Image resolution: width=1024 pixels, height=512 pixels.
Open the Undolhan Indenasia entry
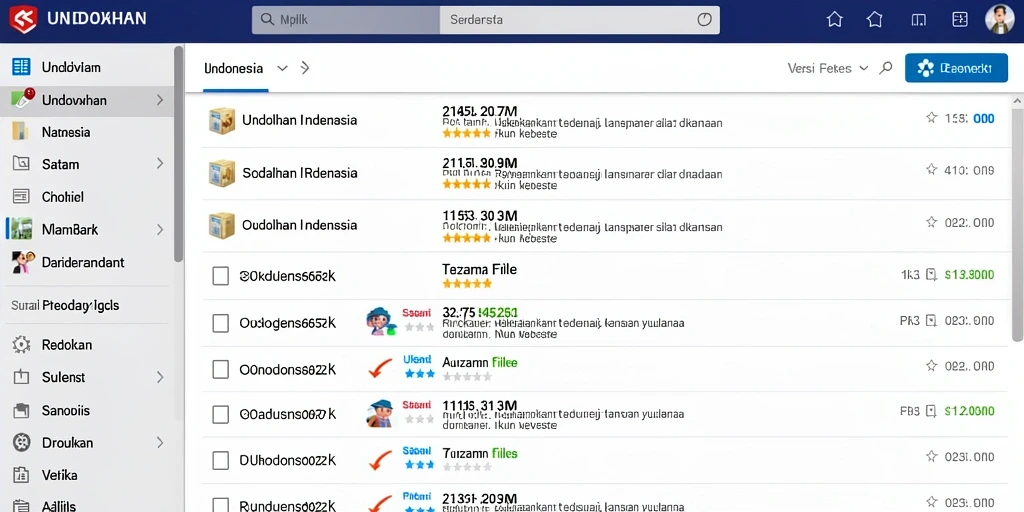299,120
